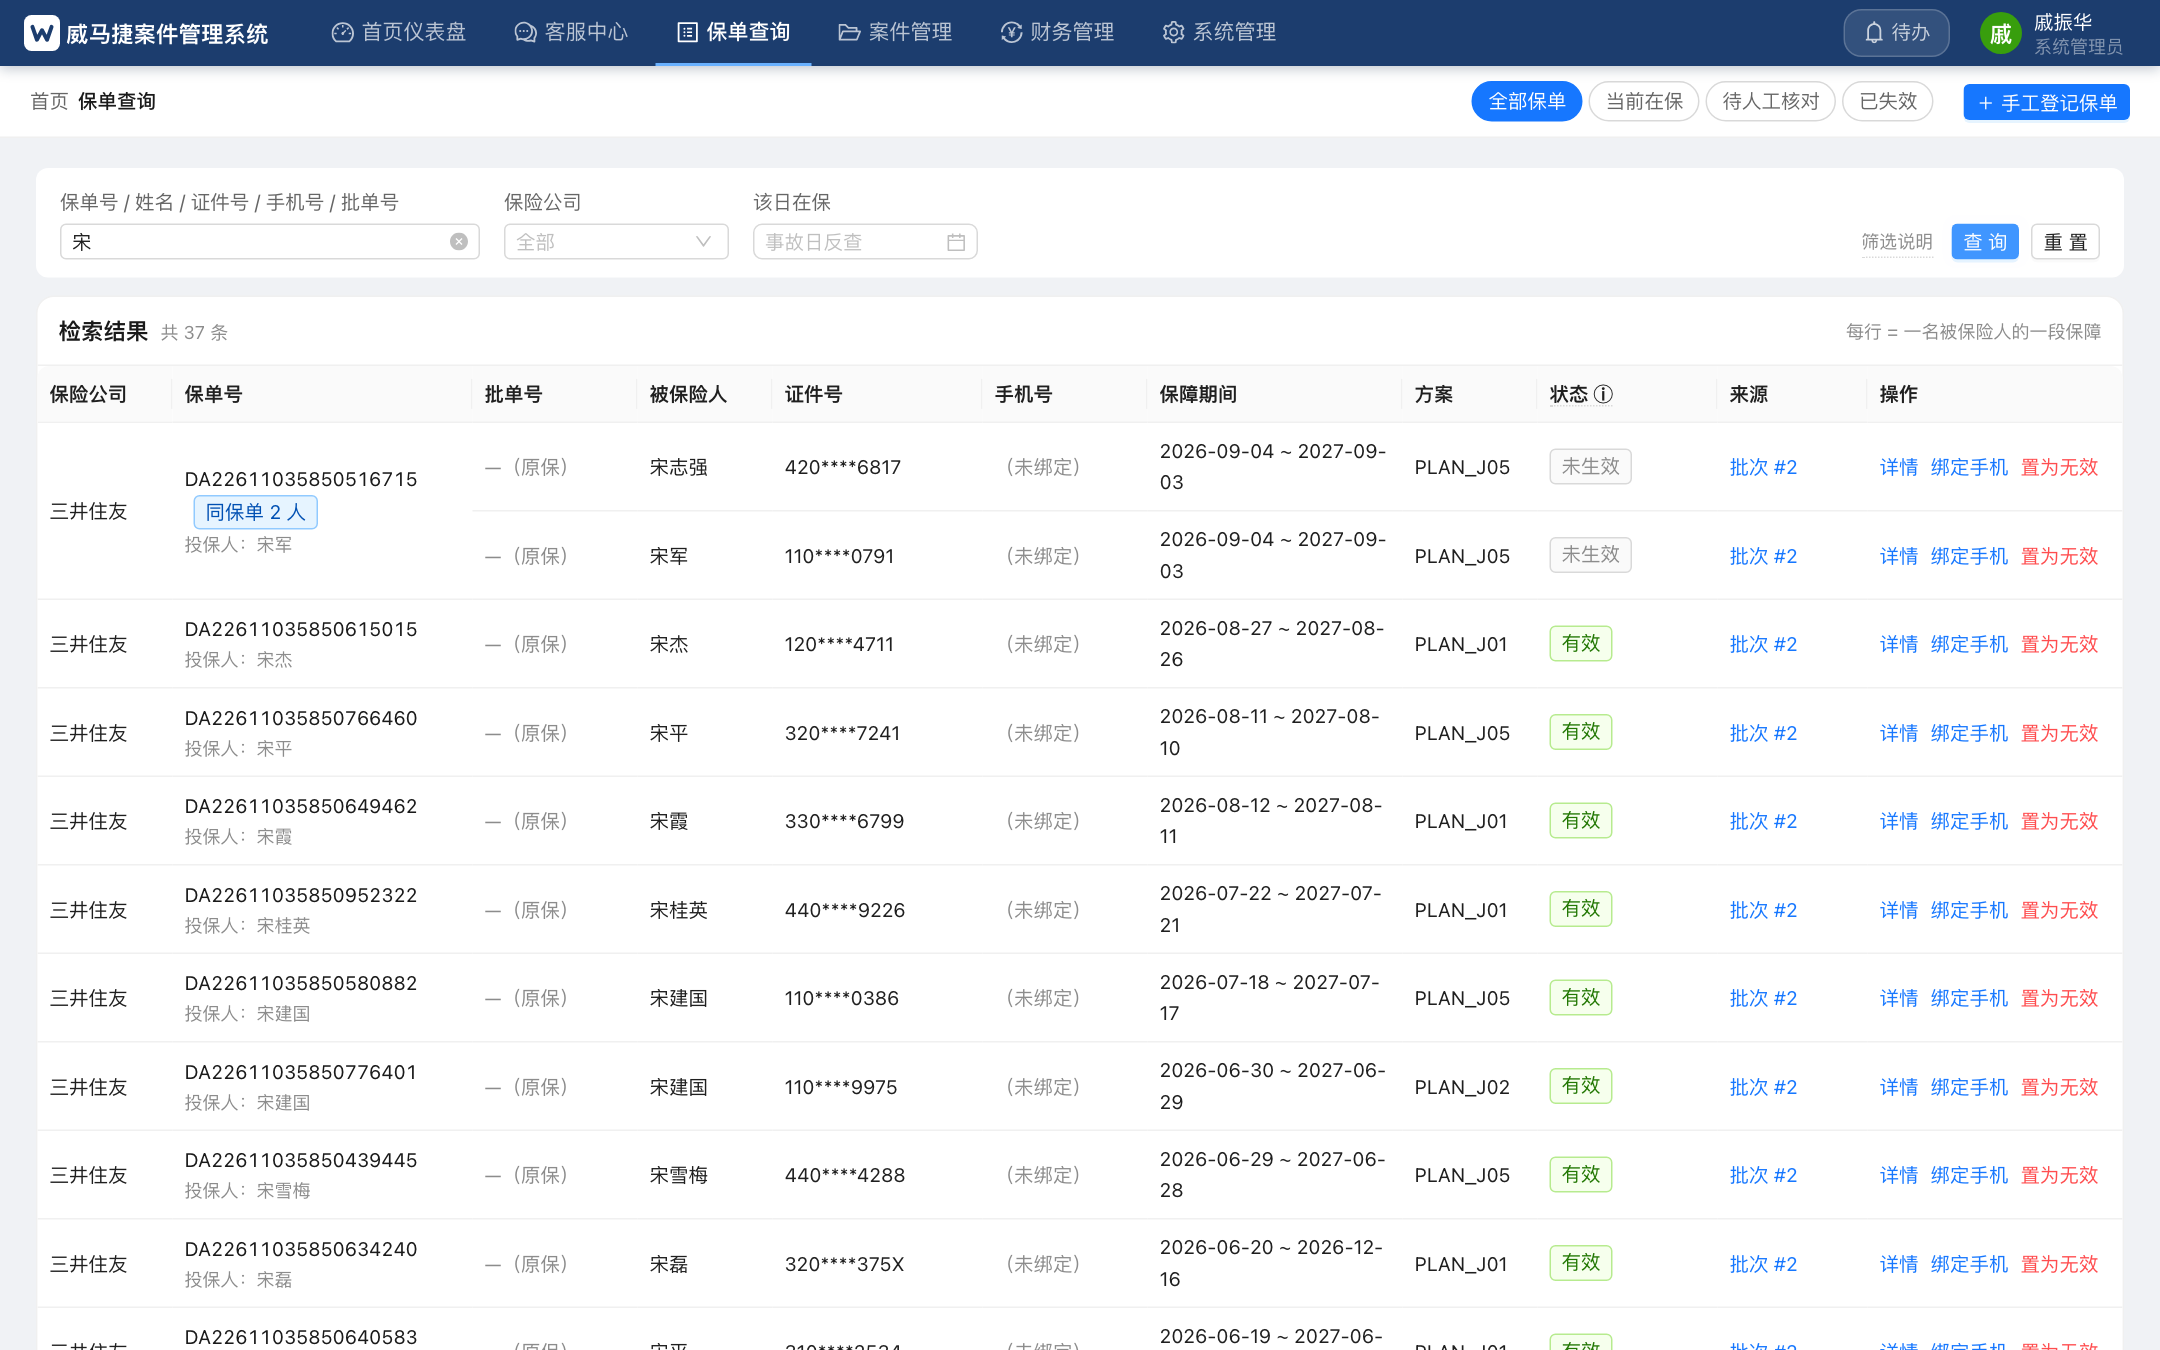2160x1350 pixels.
Task: Open the 首页仪表盘 tab
Action: point(399,32)
